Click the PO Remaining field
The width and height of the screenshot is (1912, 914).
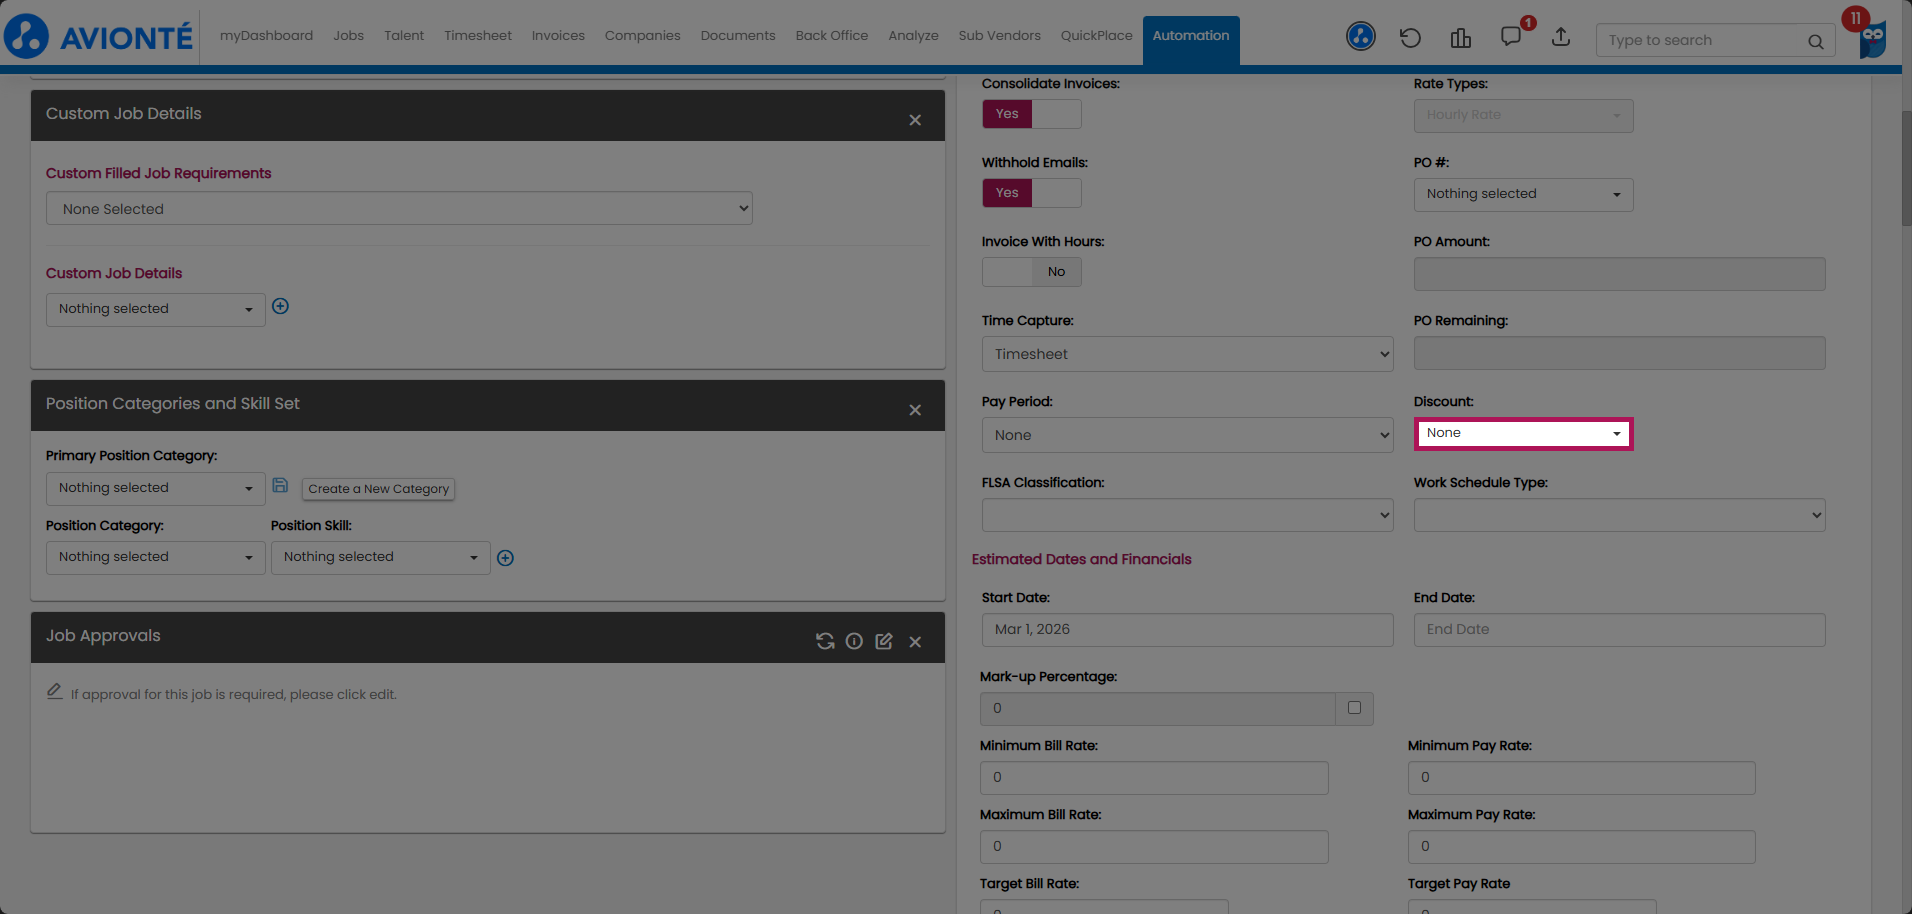1620,353
